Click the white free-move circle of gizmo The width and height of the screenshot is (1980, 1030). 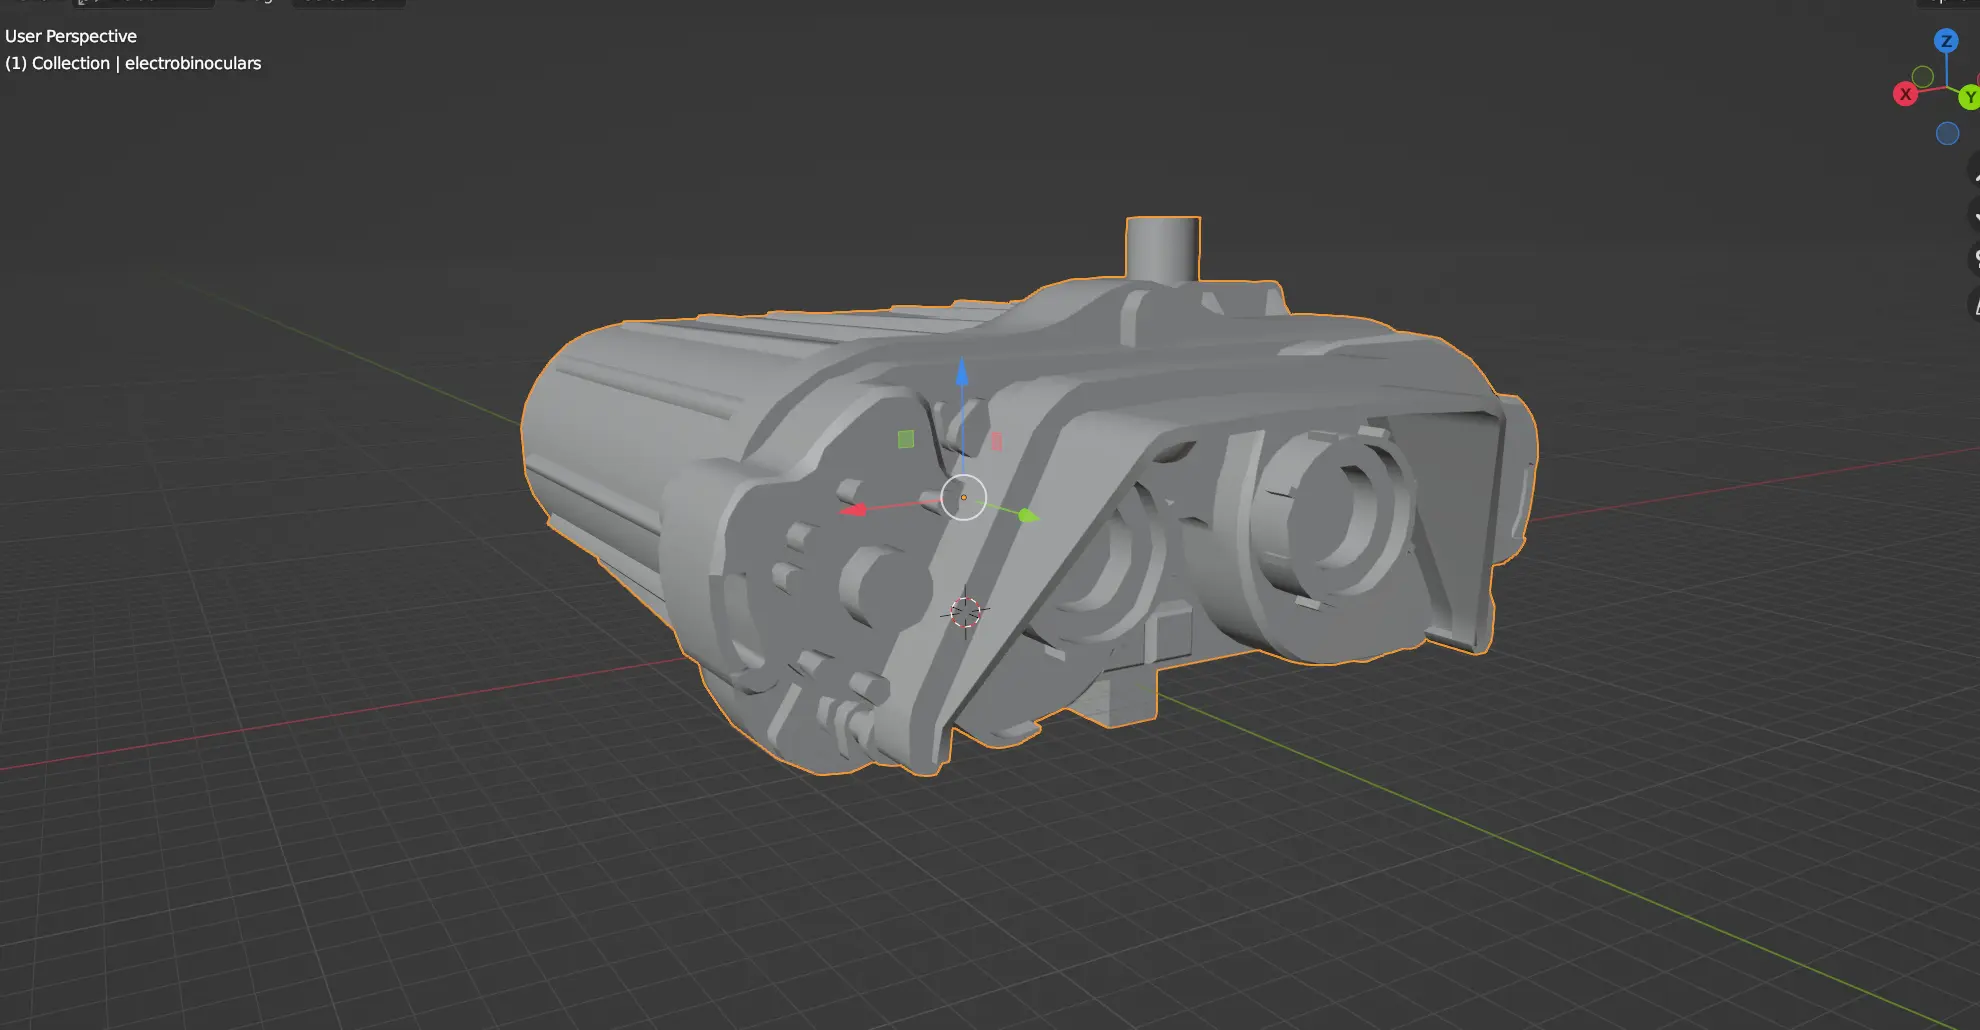[x=964, y=497]
